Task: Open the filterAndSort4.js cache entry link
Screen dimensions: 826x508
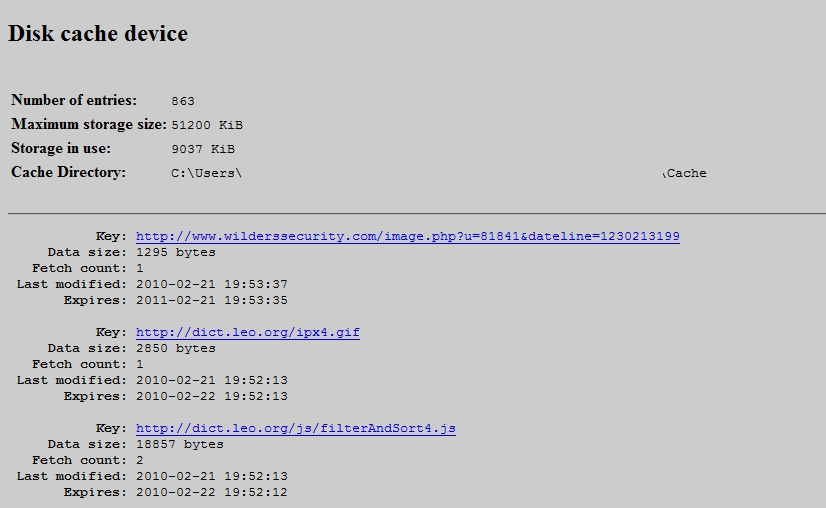Action: [x=295, y=428]
